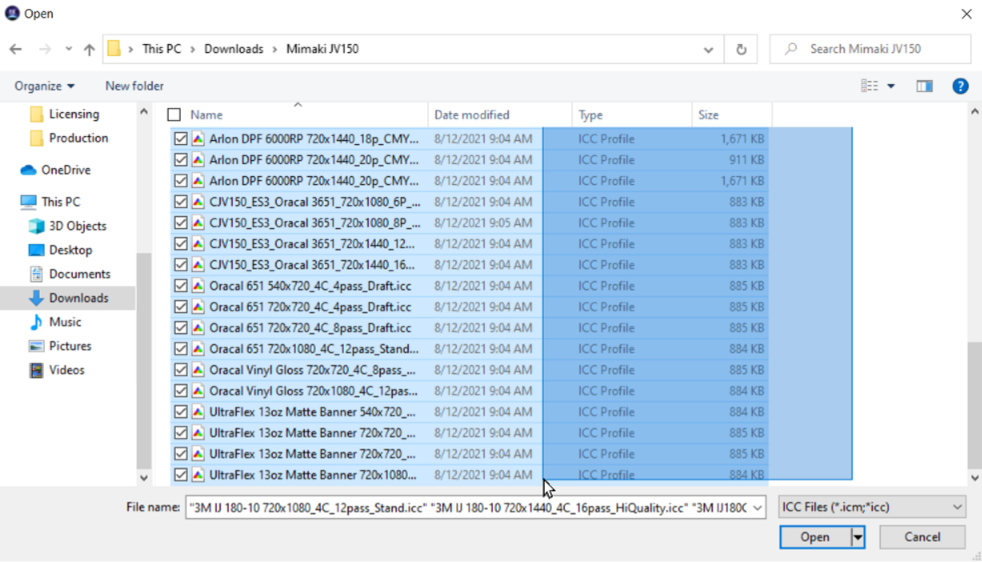Open the Help question mark icon
The width and height of the screenshot is (982, 562).
pos(960,86)
